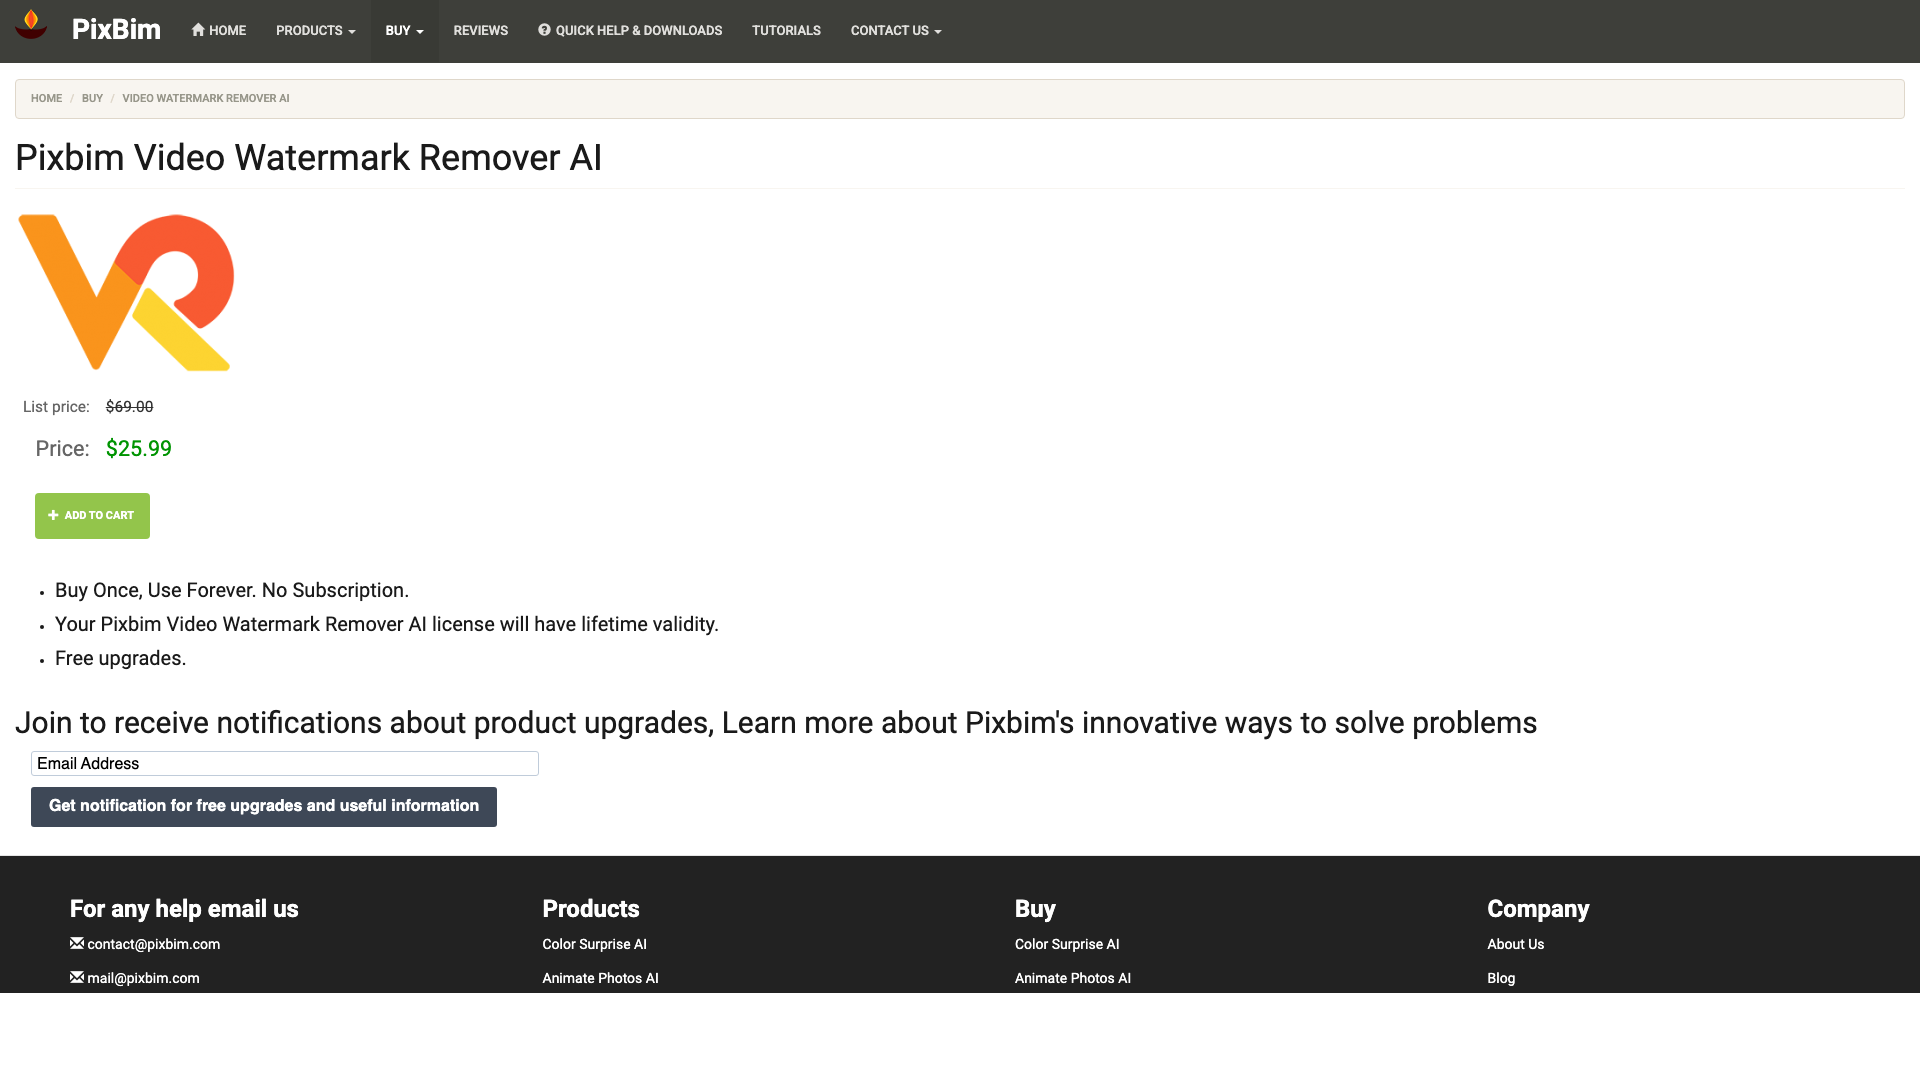Click the PixBim brand name
The height and width of the screenshot is (1080, 1920).
pyautogui.click(x=116, y=30)
